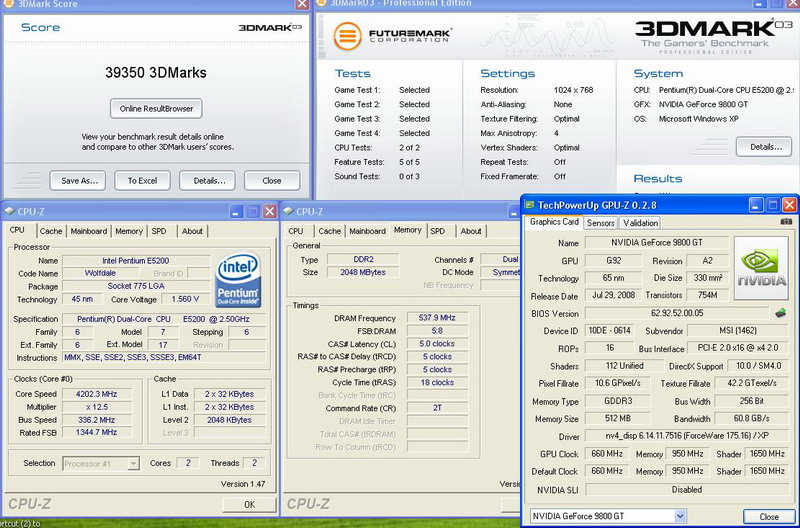Click the Rated FSB value 1344.7 MHz
The width and height of the screenshot is (800, 528).
click(x=96, y=433)
